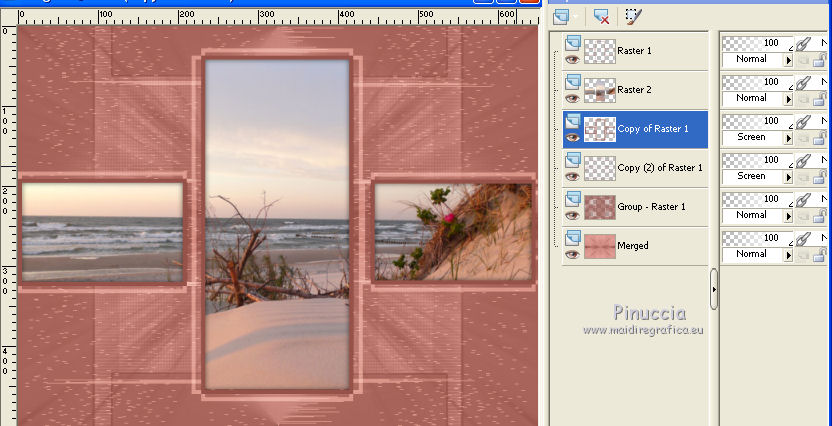Screen dimensions: 832x426
Task: Click the Delete Layer toolbar icon
Action: 601,16
